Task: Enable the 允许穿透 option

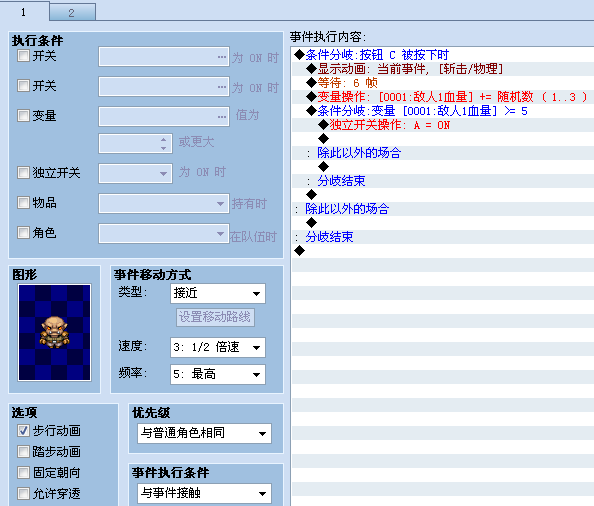Action: pyautogui.click(x=23, y=494)
